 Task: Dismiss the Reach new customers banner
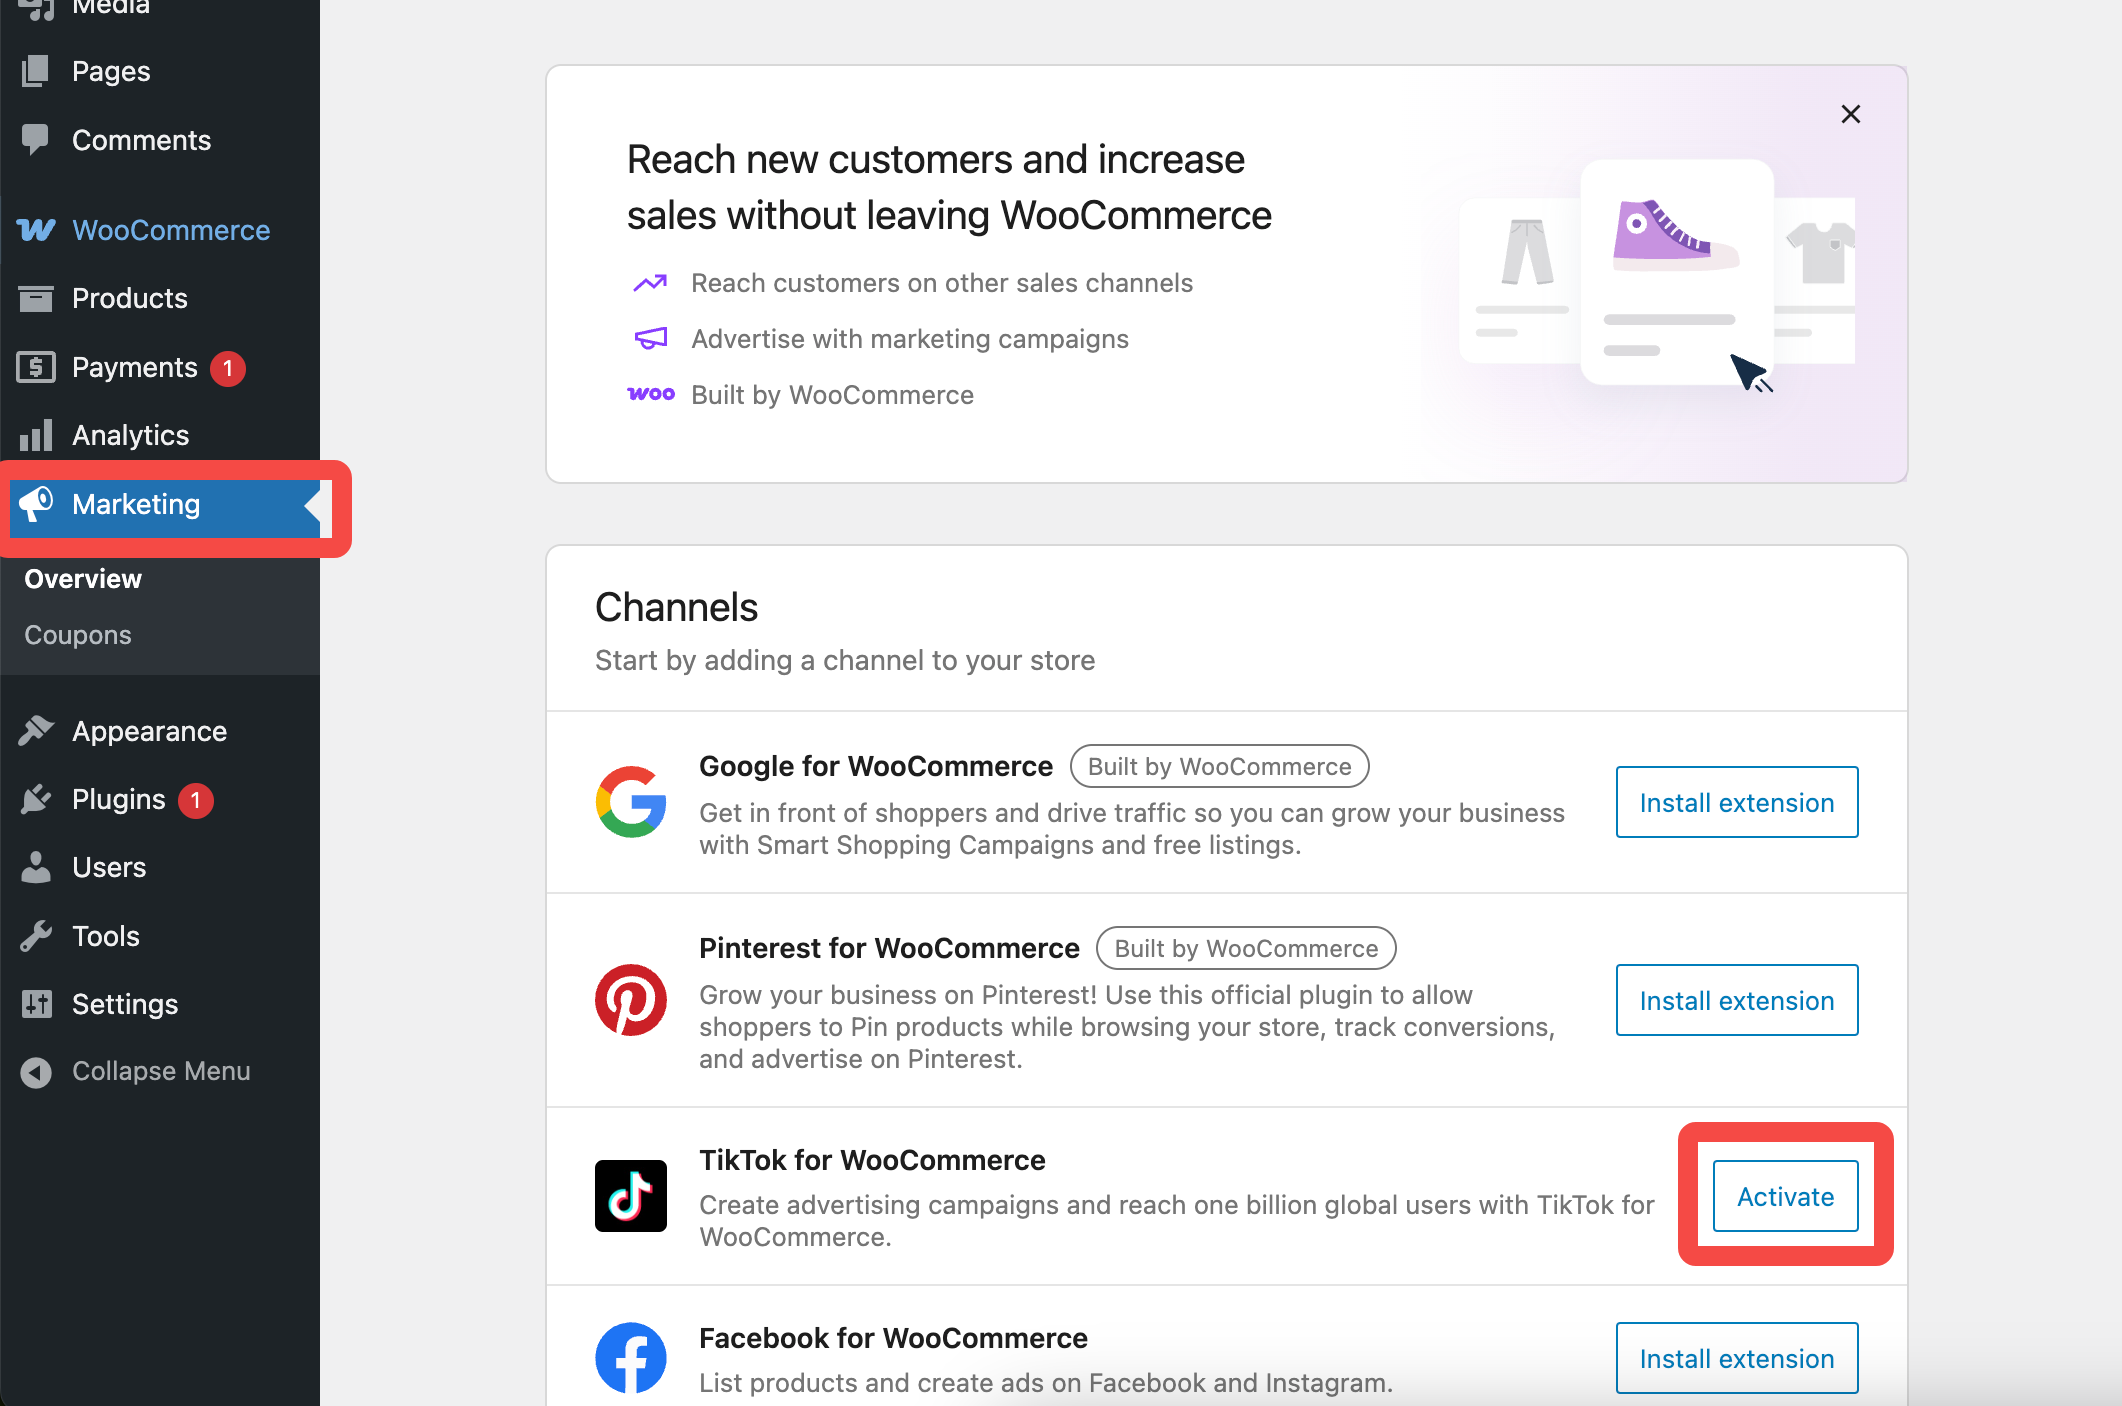pos(1851,114)
